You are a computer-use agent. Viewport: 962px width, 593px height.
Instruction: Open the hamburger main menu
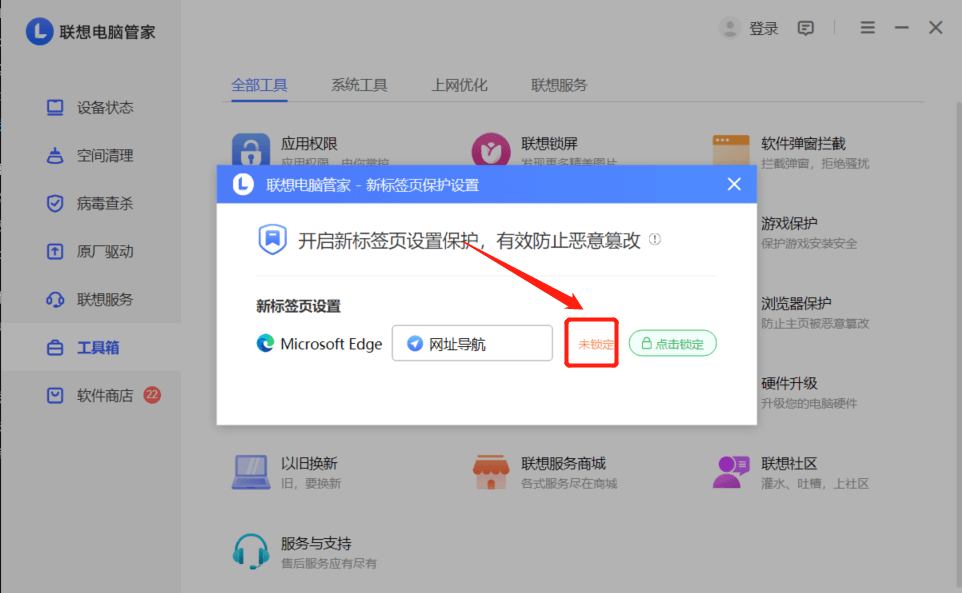[x=868, y=28]
